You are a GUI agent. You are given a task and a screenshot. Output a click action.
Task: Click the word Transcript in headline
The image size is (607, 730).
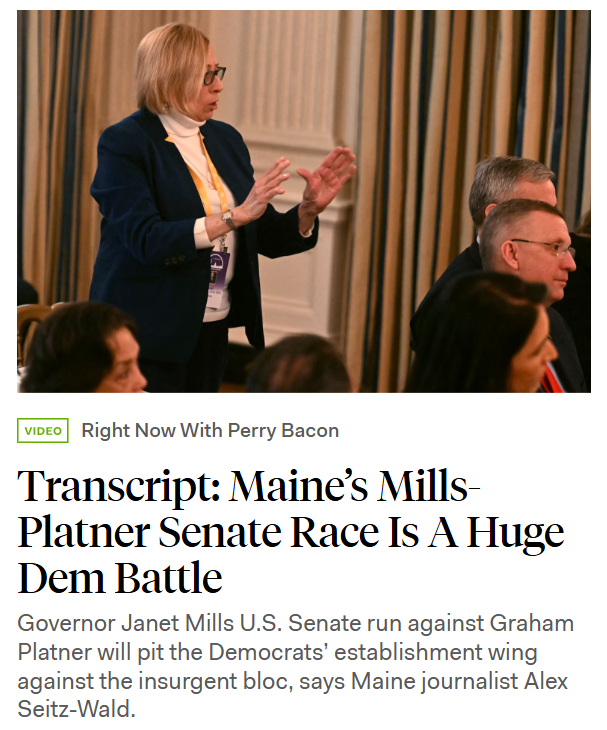pyautogui.click(x=119, y=487)
